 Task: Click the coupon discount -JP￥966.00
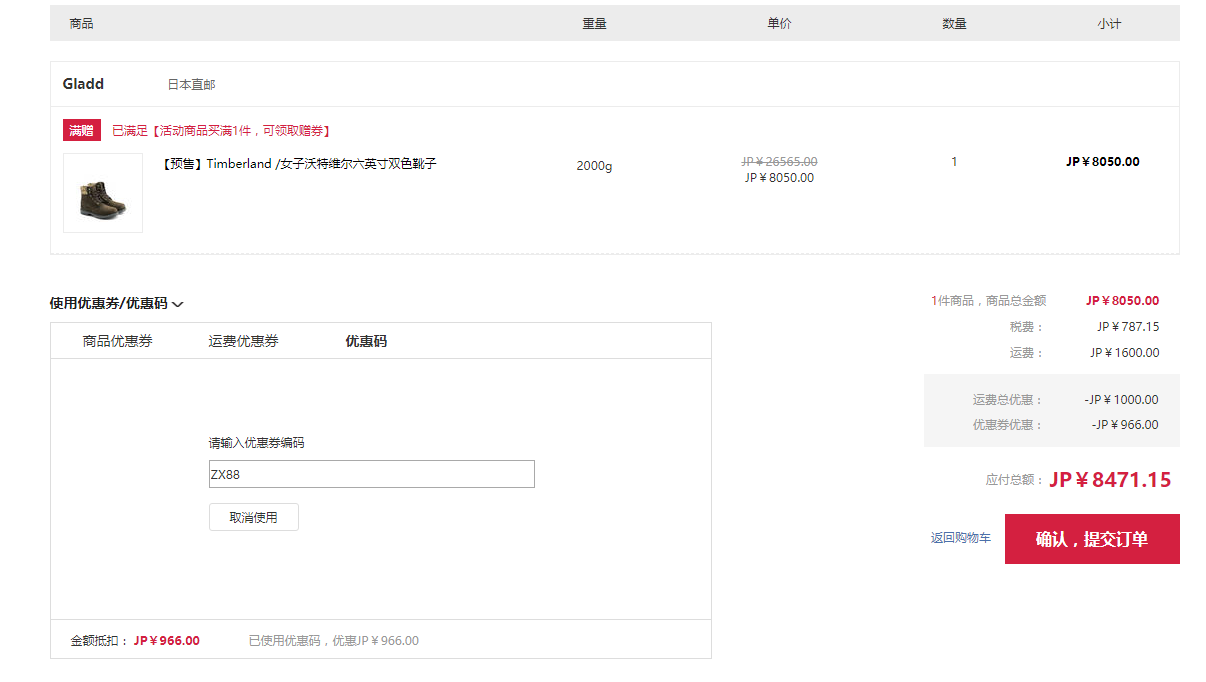[1125, 425]
